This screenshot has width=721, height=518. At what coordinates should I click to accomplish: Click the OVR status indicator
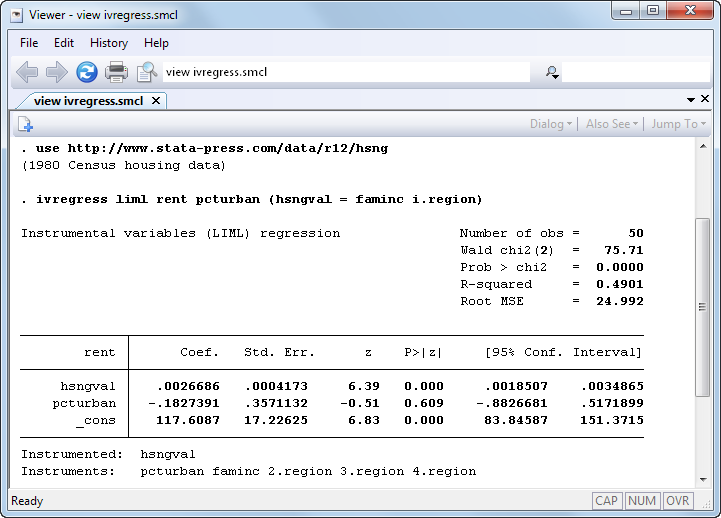click(x=678, y=501)
